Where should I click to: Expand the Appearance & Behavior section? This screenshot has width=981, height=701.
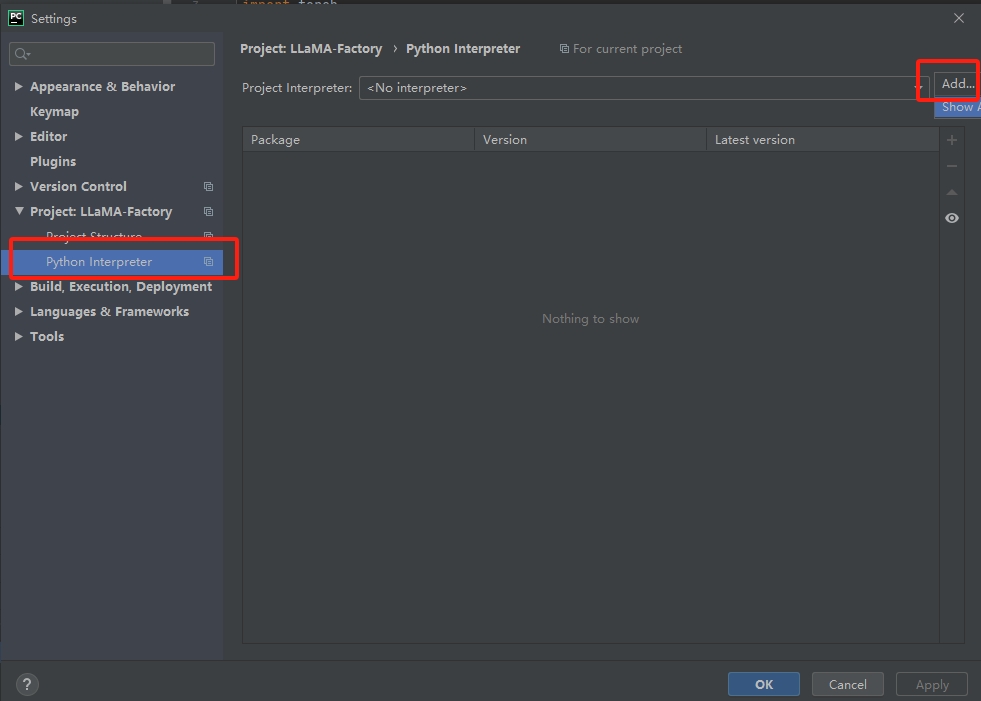[x=18, y=87]
